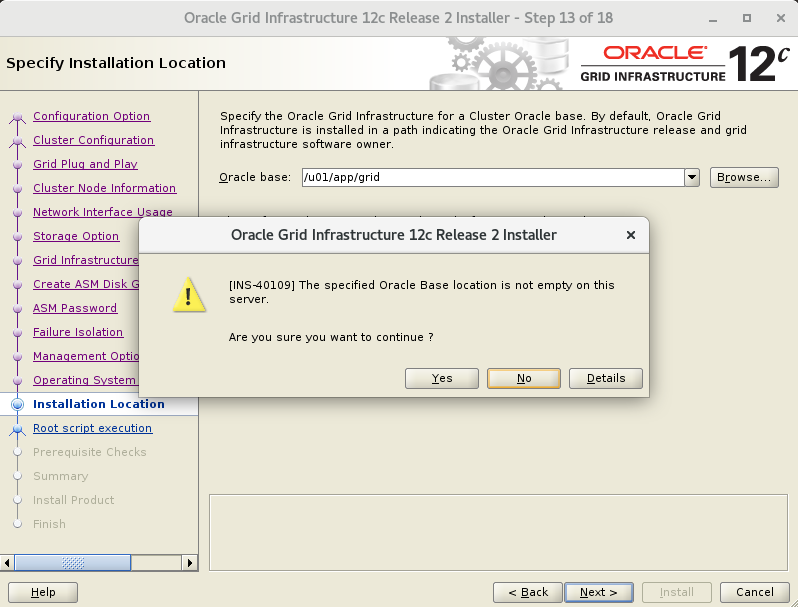Go to Network Interface Usage step

(103, 212)
